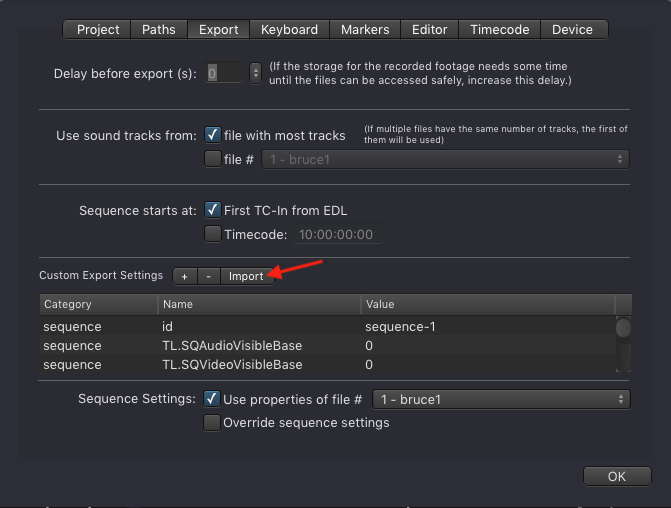Enable 'Override sequence settings' checkbox
Viewport: 671px width, 508px height.
coord(212,422)
